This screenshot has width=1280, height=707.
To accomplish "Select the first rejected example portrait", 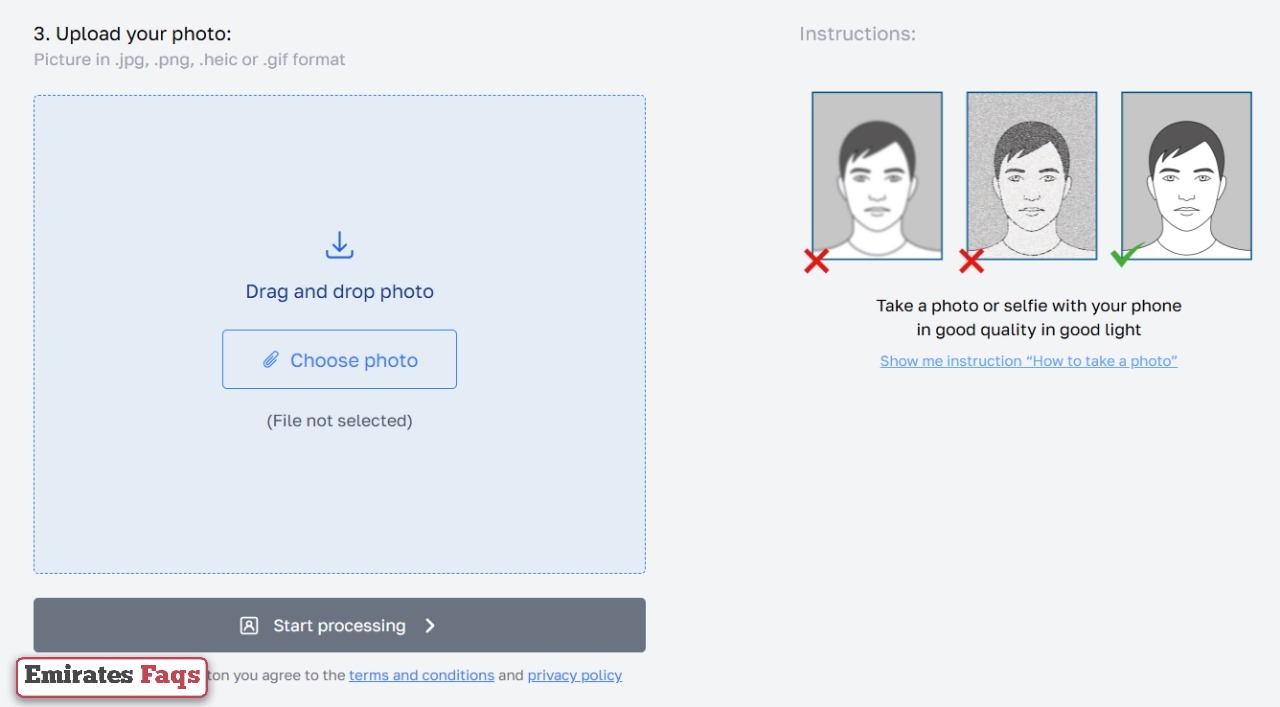I will [x=876, y=175].
